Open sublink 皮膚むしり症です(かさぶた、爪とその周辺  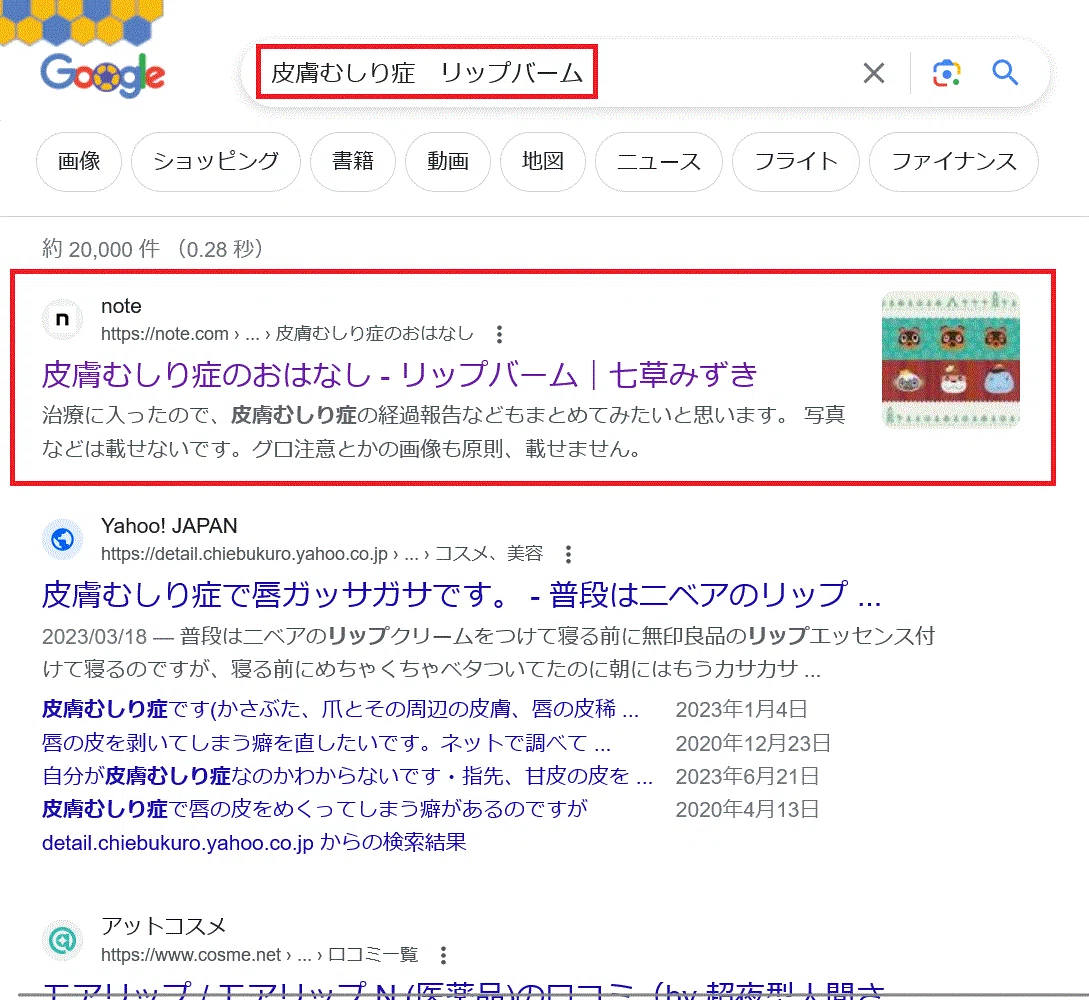point(340,709)
